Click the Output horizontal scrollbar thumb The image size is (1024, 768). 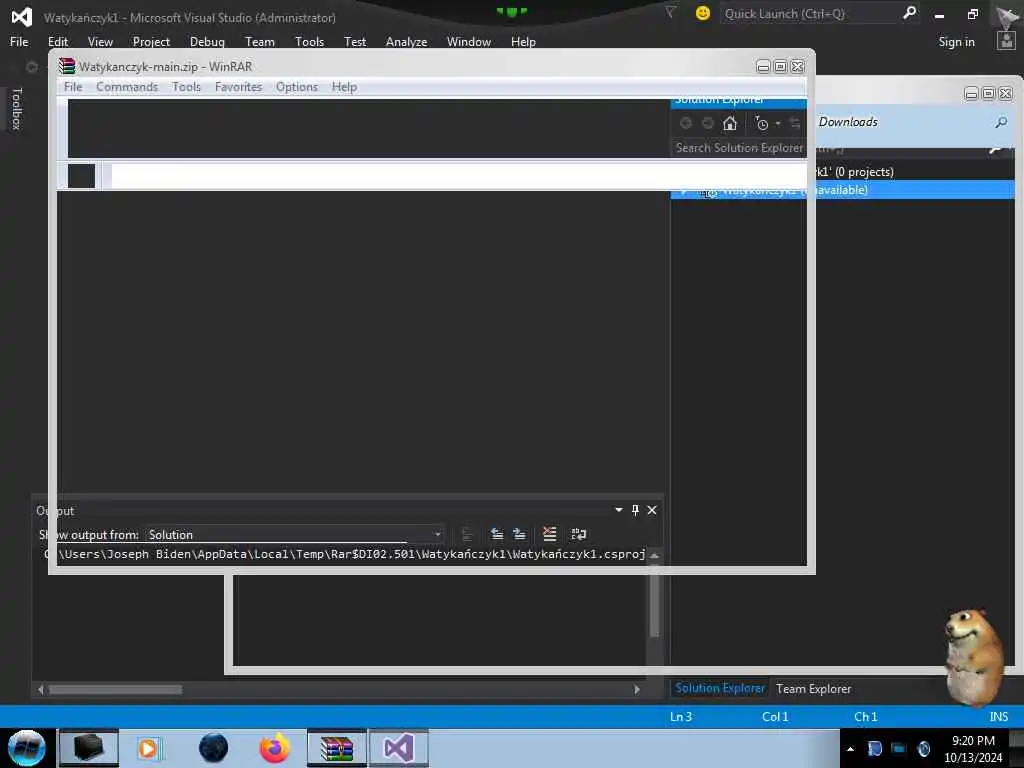tap(116, 690)
